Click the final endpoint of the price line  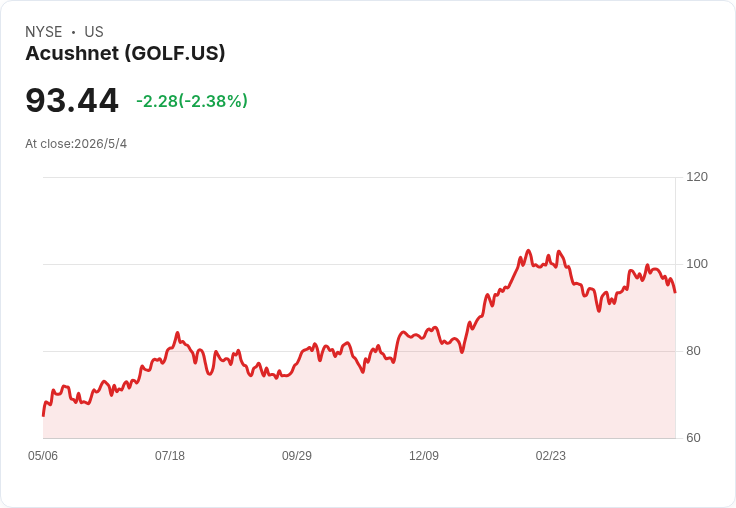pyautogui.click(x=675, y=292)
